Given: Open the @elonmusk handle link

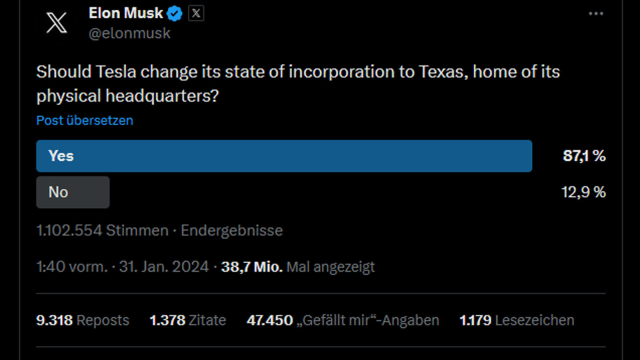Looking at the screenshot, I should pos(129,33).
